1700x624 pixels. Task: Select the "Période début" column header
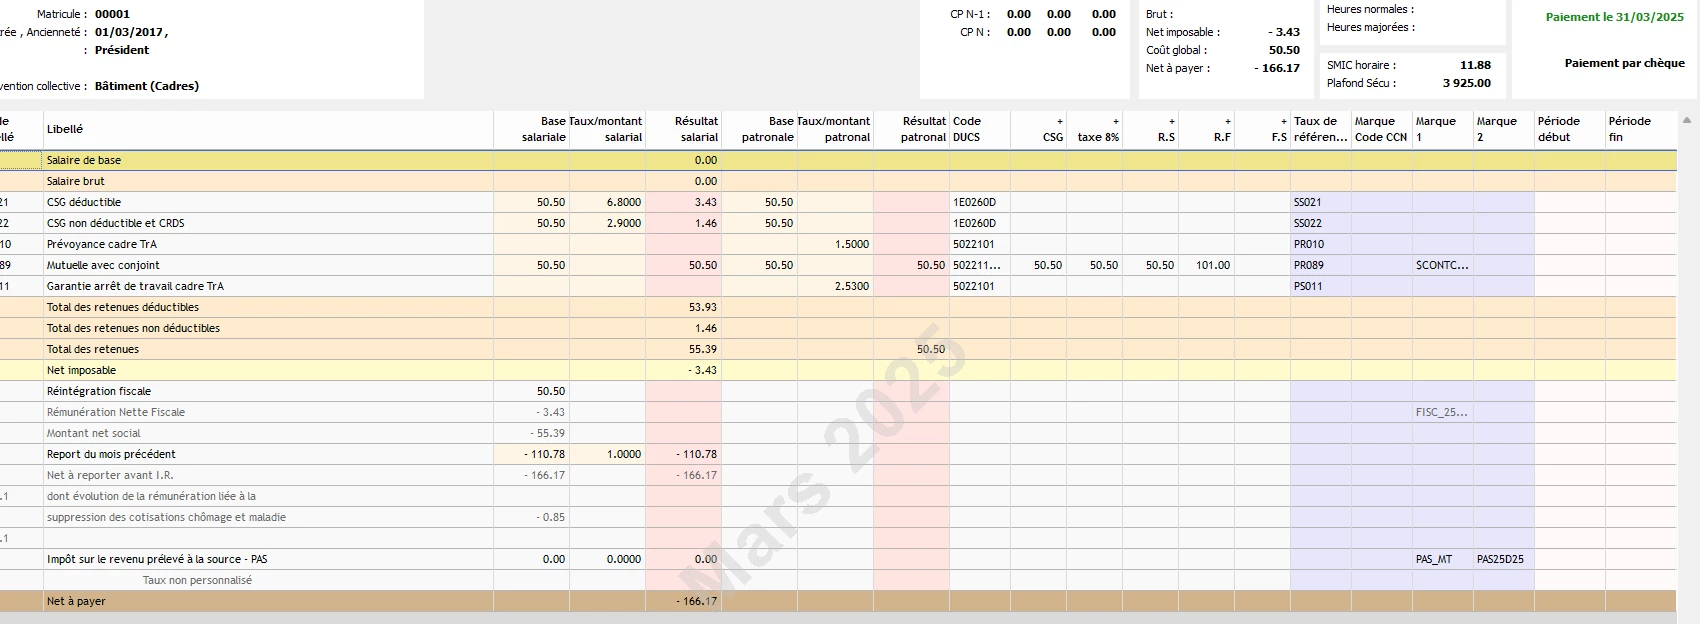click(1569, 130)
